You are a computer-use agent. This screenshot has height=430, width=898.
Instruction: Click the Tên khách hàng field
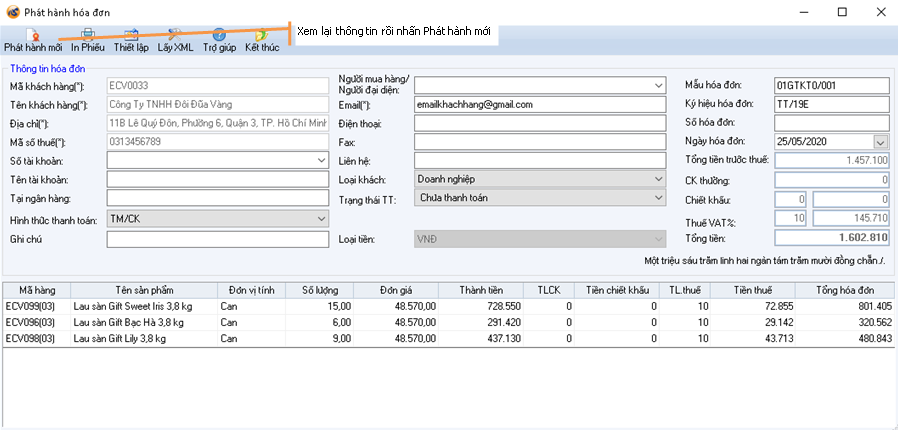click(218, 104)
